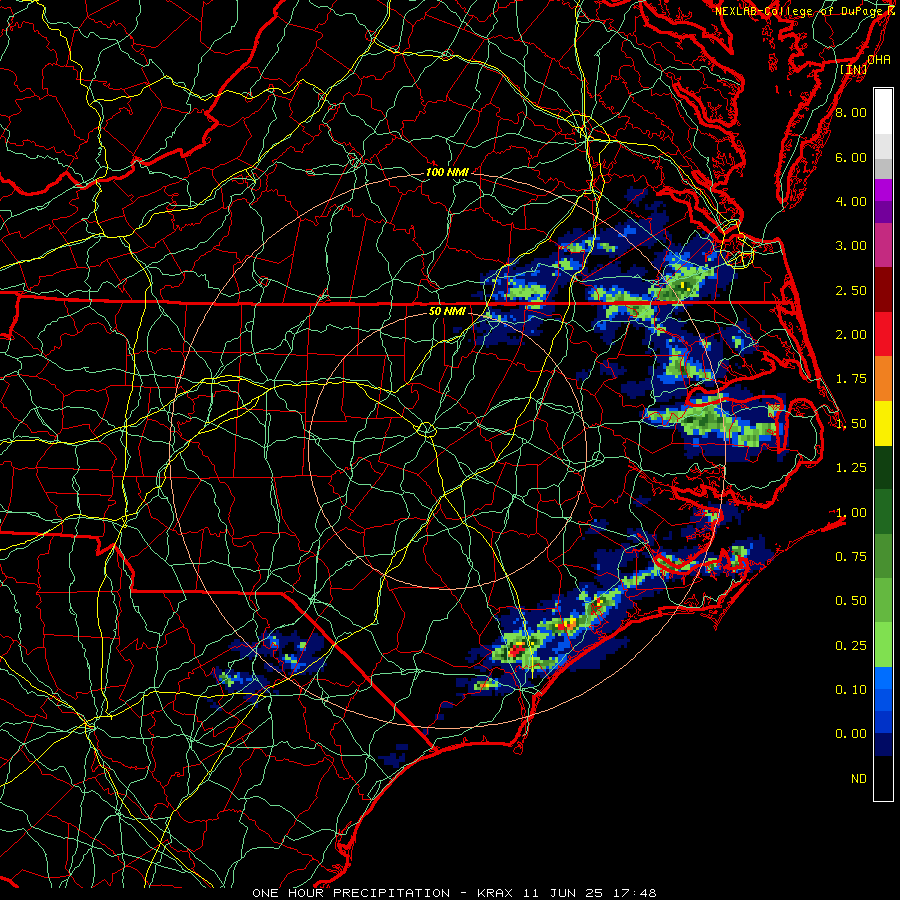This screenshot has height=900, width=900.
Task: Select the 3.00 legend value
Action: (851, 246)
